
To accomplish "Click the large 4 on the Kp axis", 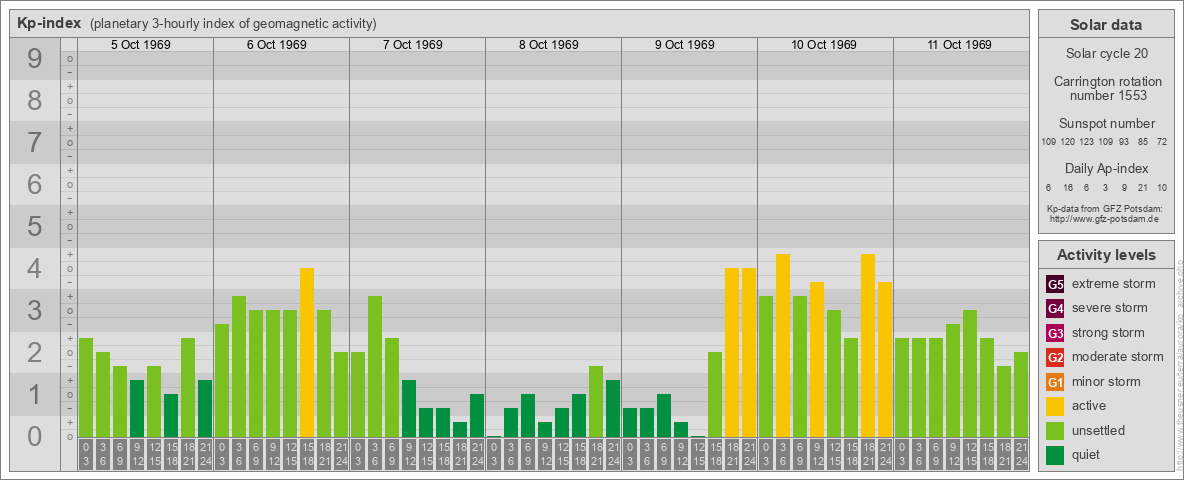I will [34, 269].
